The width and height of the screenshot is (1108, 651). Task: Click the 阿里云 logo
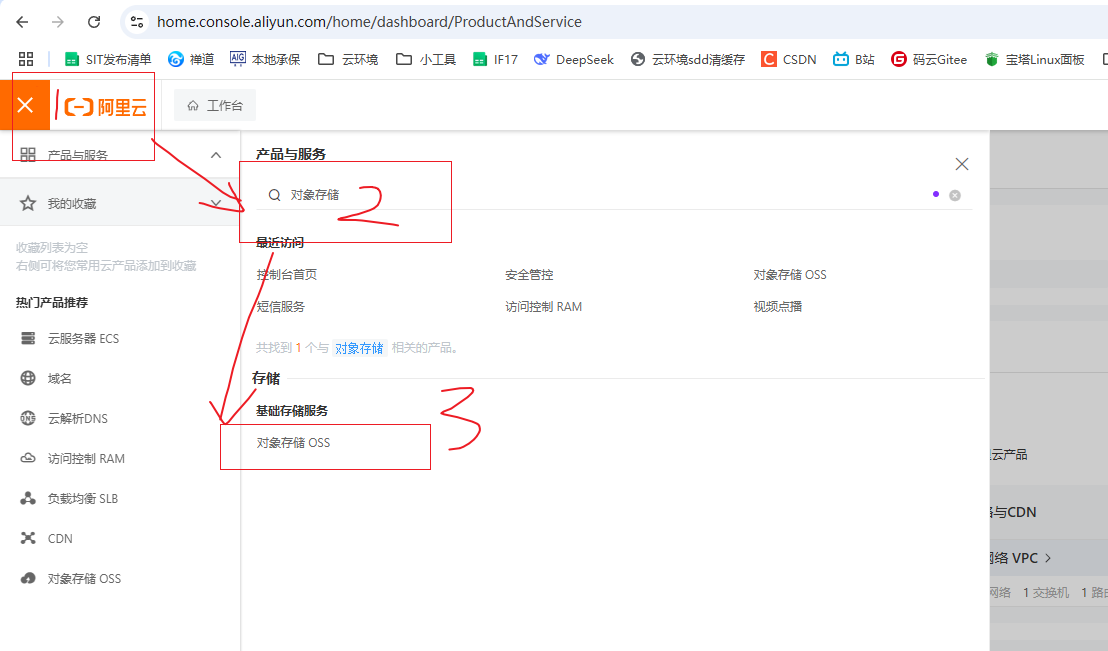click(105, 107)
